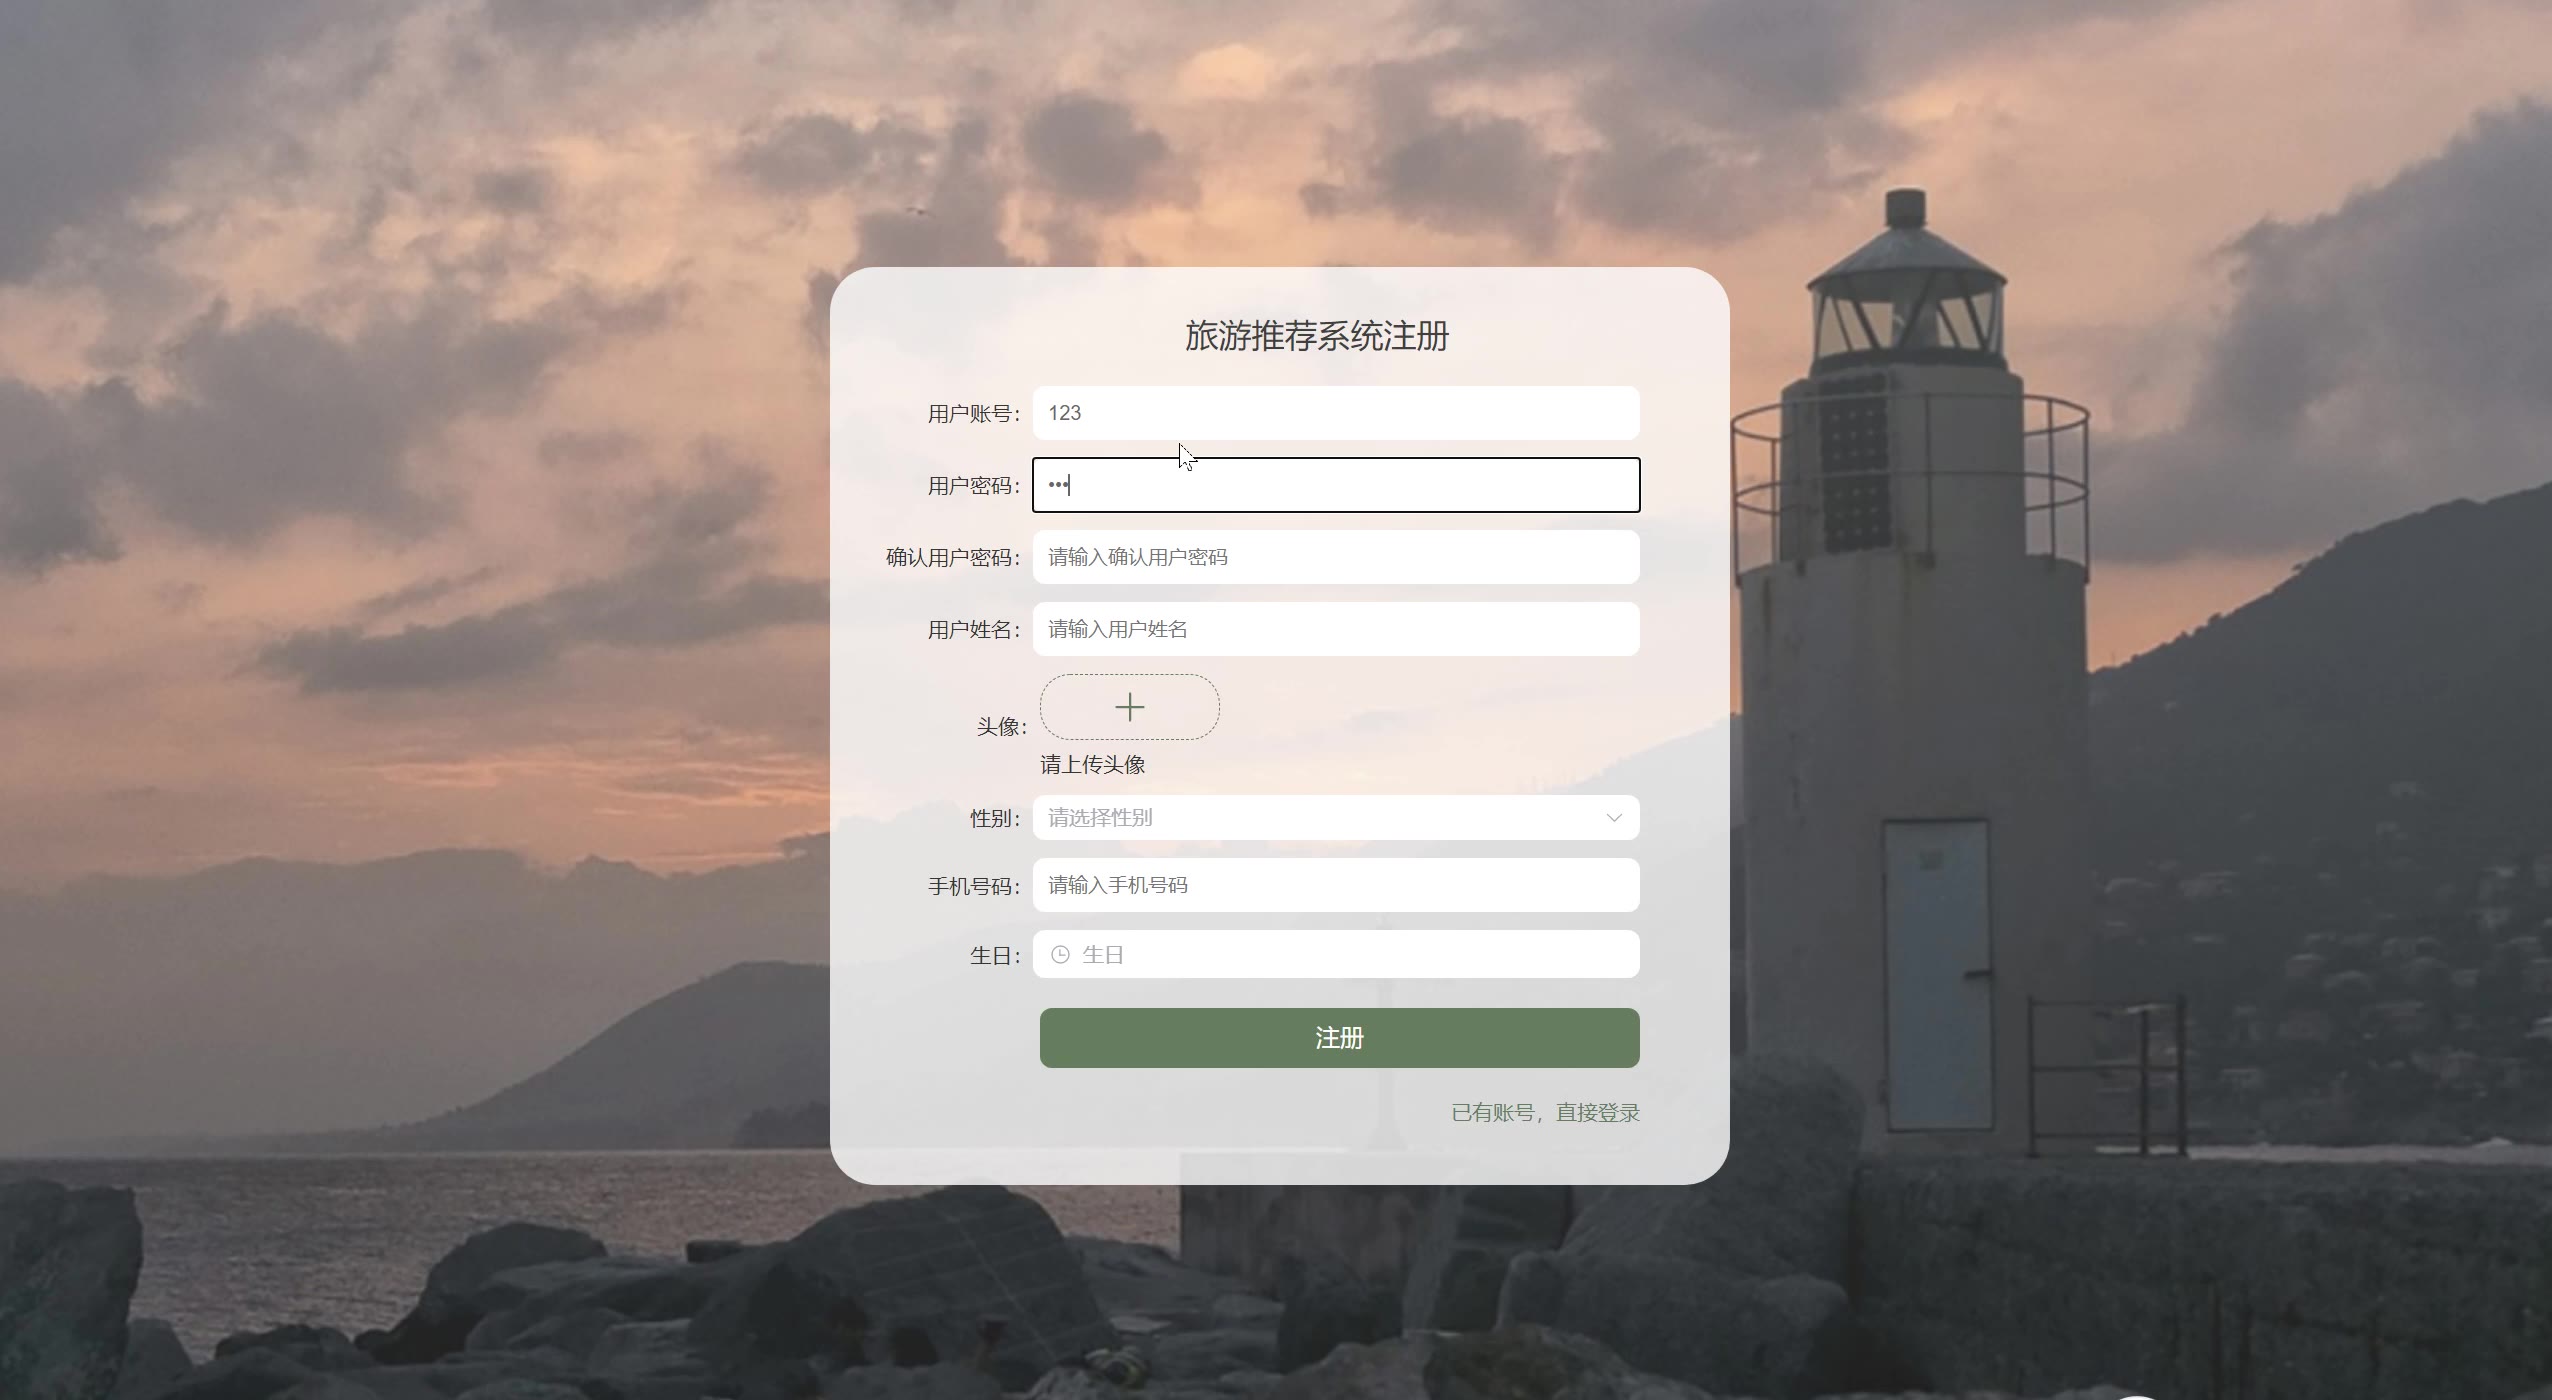Viewport: 2552px width, 1400px height.
Task: Click the green 注册 button
Action: tap(1339, 1038)
